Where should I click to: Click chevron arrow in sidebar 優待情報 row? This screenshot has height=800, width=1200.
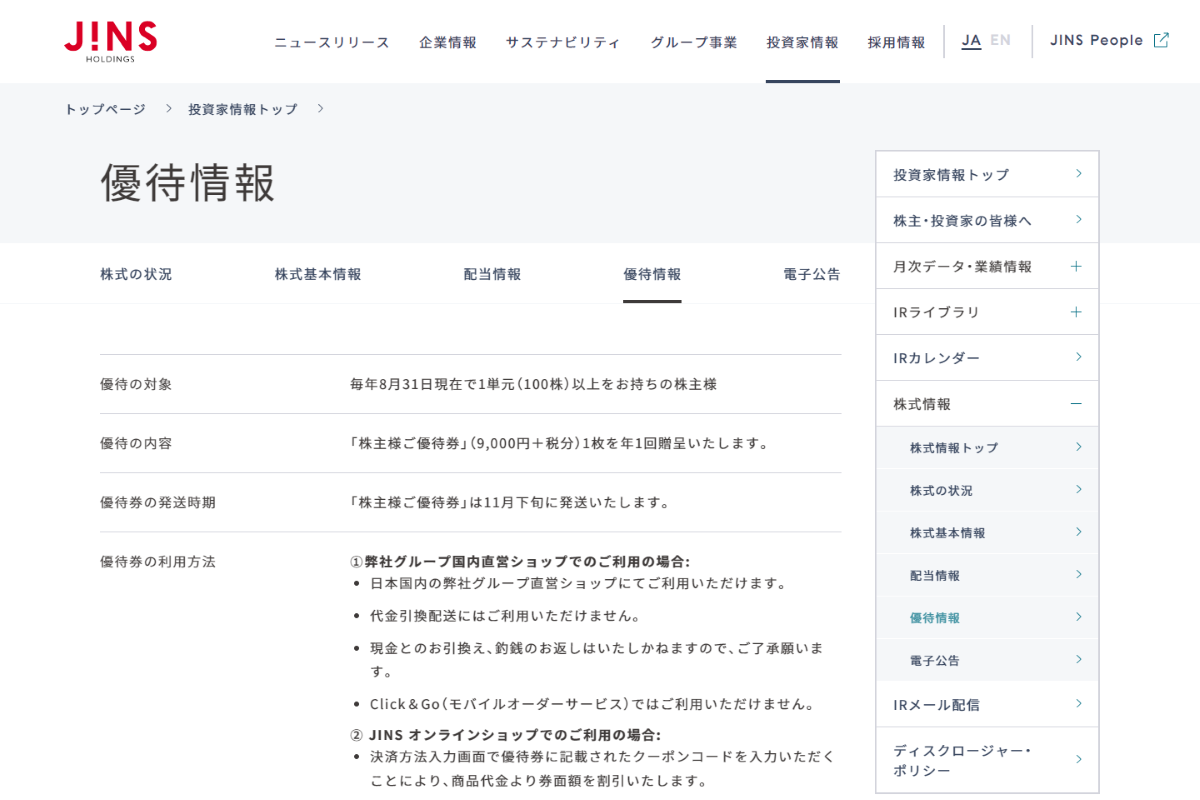1079,617
